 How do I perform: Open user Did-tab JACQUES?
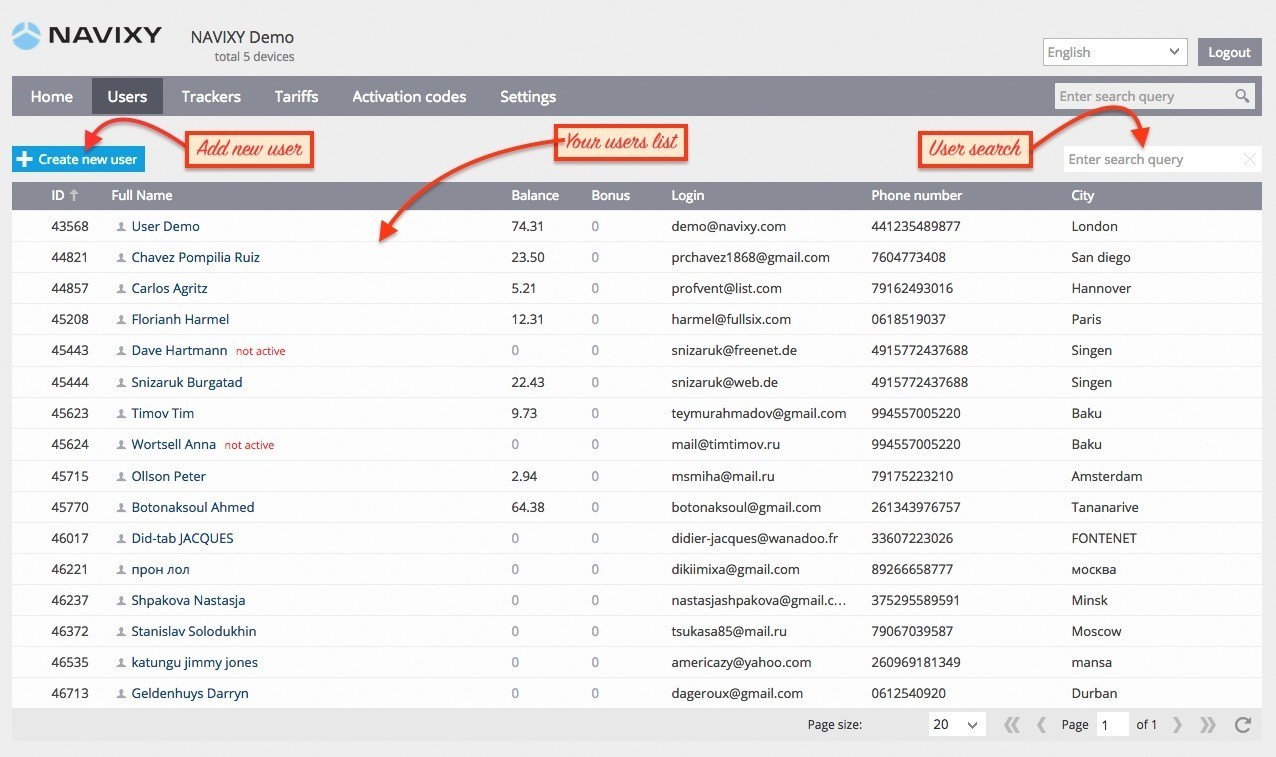(182, 538)
